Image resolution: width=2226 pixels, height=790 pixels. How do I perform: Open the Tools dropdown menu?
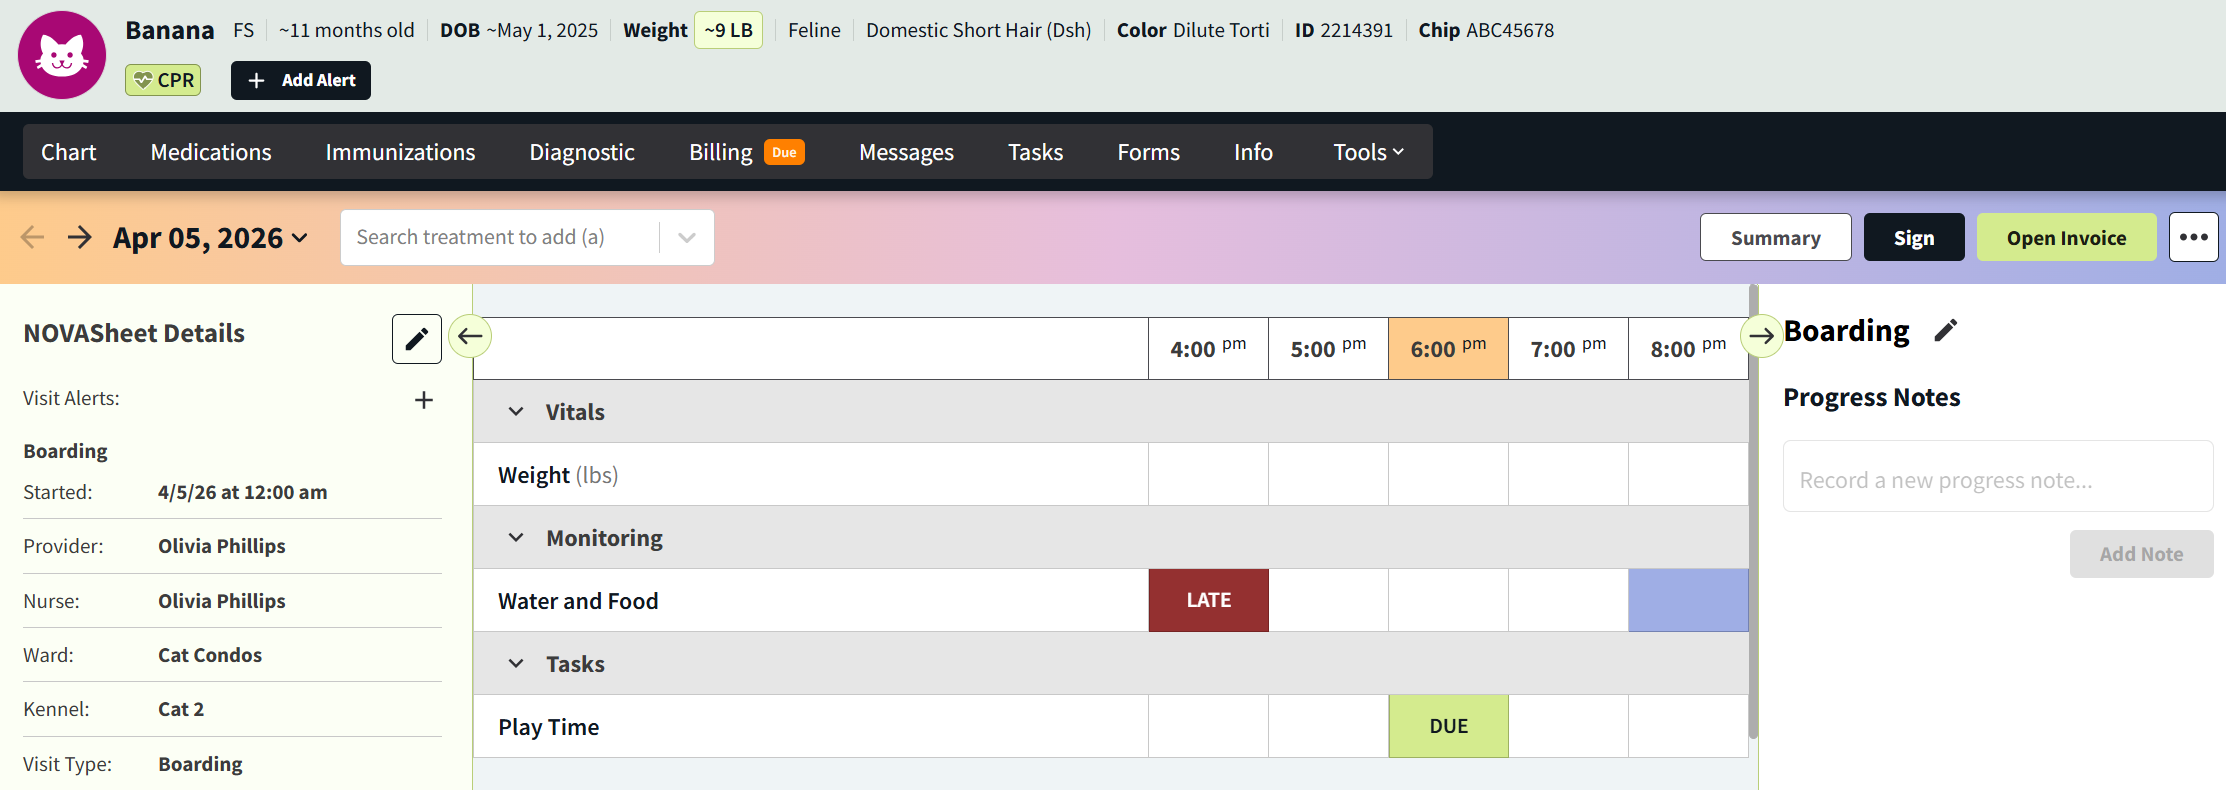(x=1367, y=152)
